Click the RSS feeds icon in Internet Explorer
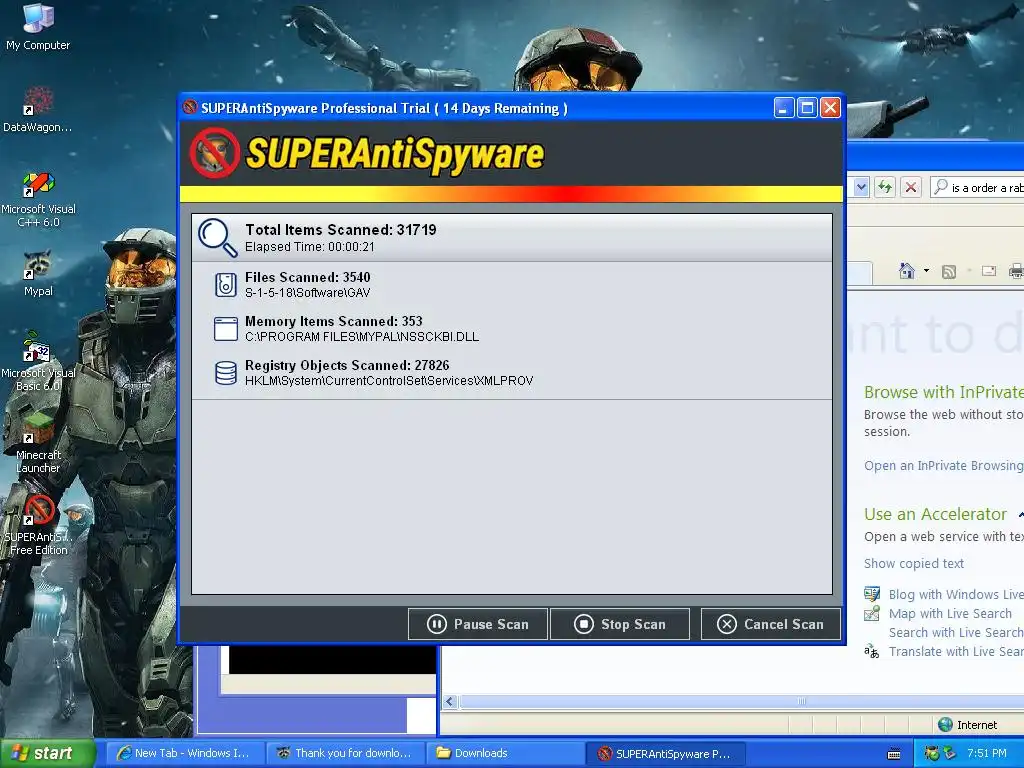This screenshot has height=768, width=1024. pos(949,271)
